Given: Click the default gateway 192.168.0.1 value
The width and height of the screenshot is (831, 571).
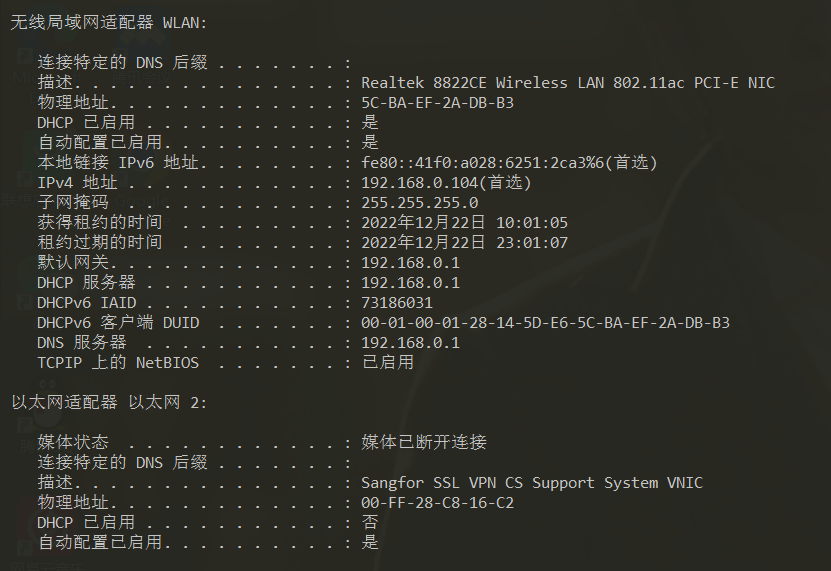Looking at the screenshot, I should click(410, 262).
